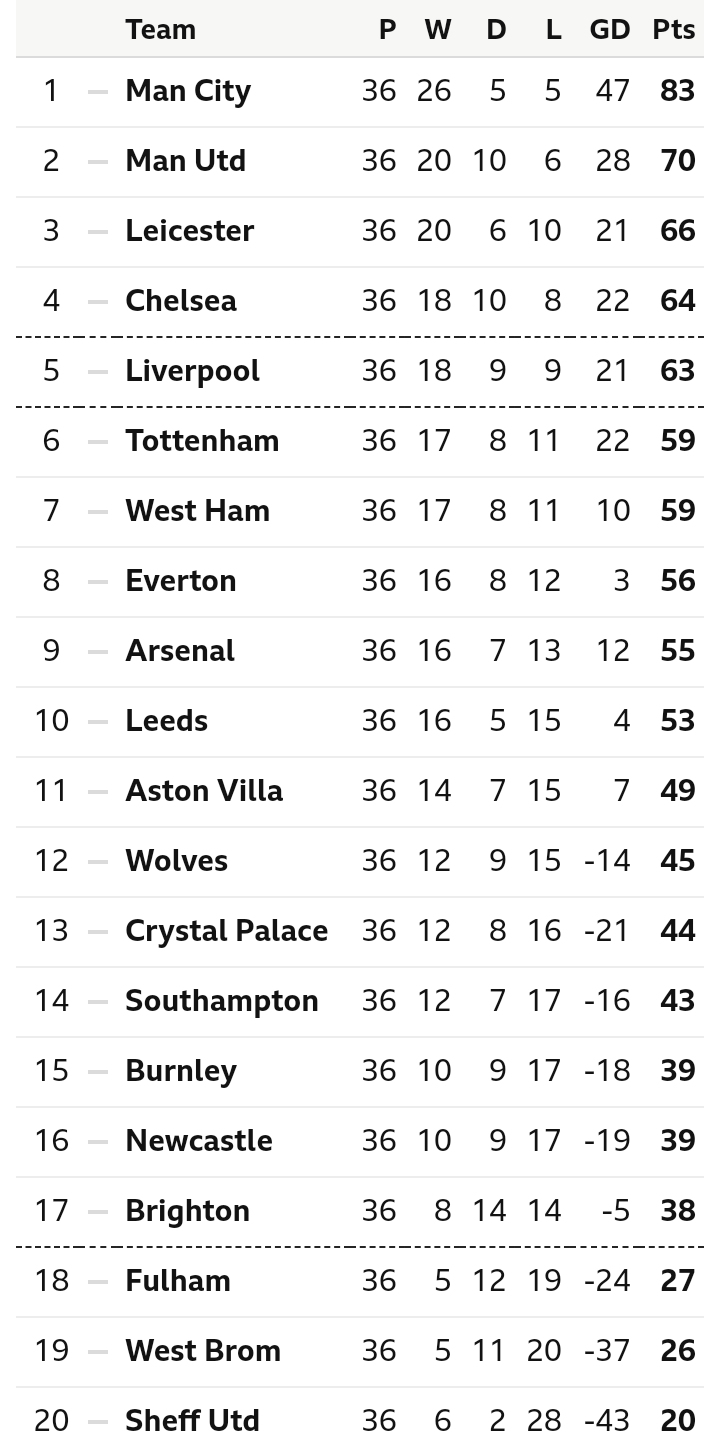
Task: Go to the Arsenal team link
Action: (x=180, y=651)
